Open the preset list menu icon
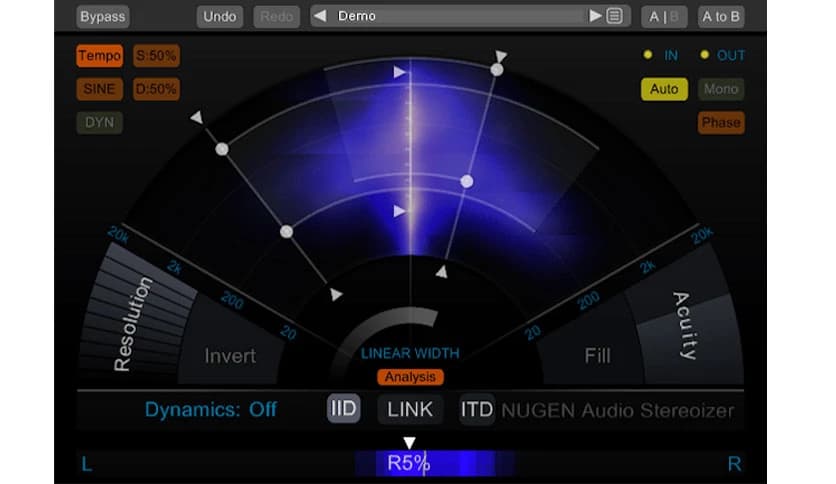836x484 pixels. tap(615, 16)
